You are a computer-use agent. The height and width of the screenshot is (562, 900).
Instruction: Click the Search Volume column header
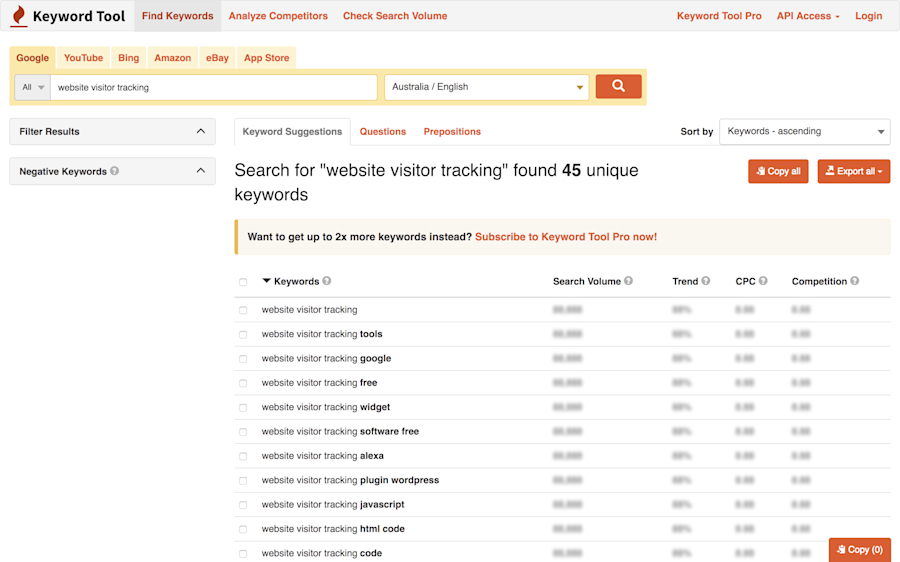587,281
